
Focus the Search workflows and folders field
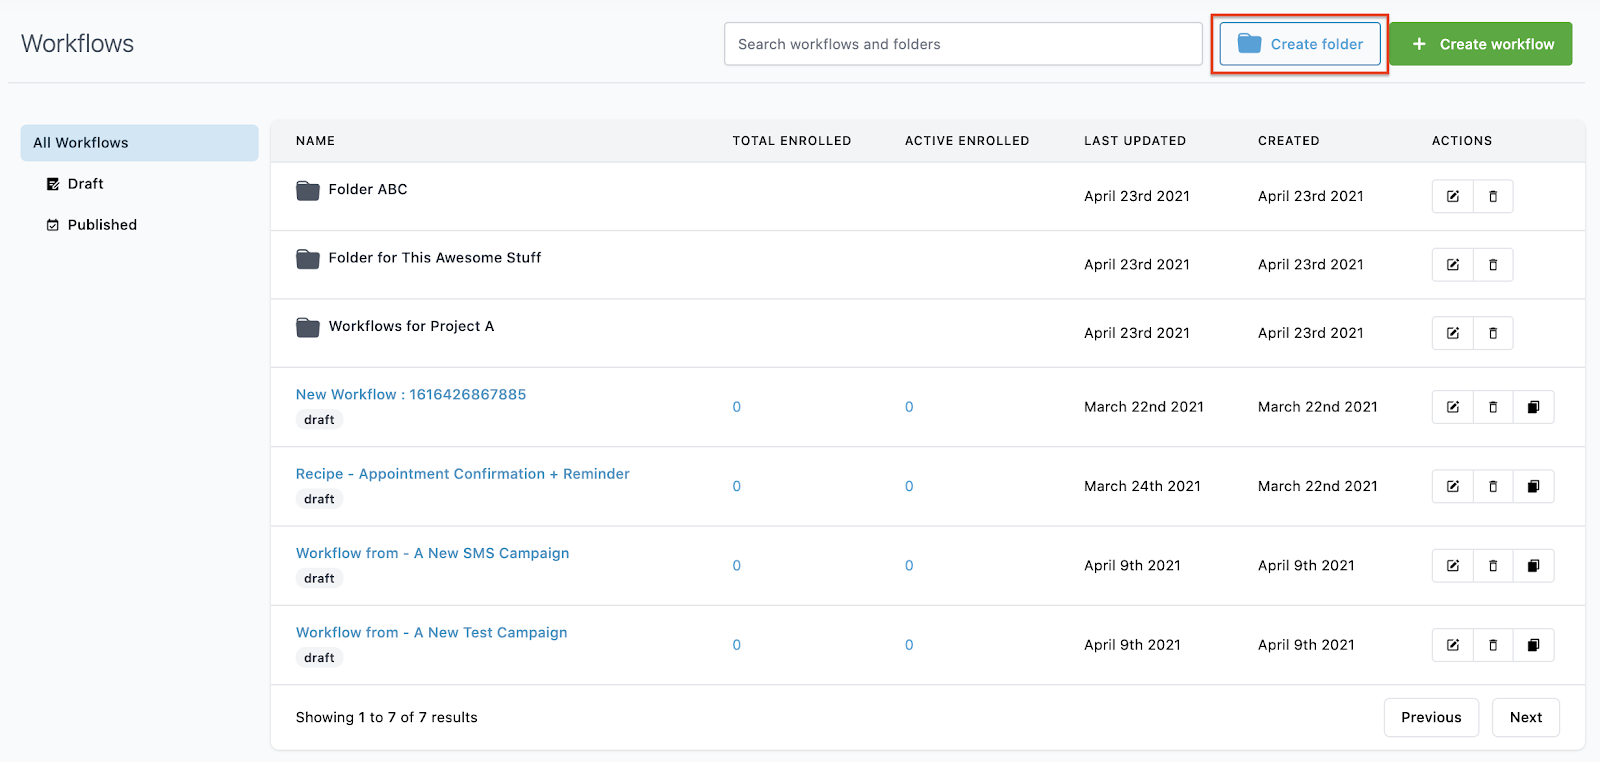click(962, 44)
